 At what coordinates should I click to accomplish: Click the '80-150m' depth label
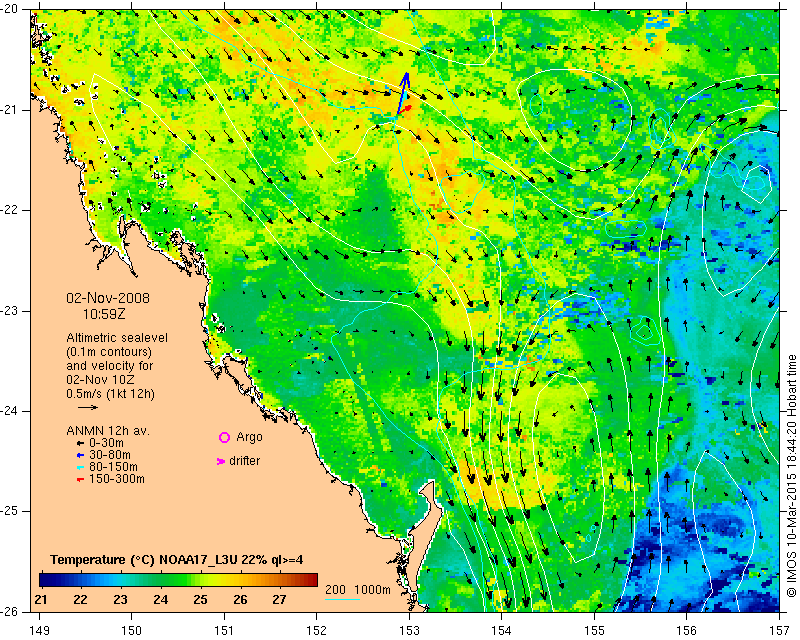(x=113, y=467)
